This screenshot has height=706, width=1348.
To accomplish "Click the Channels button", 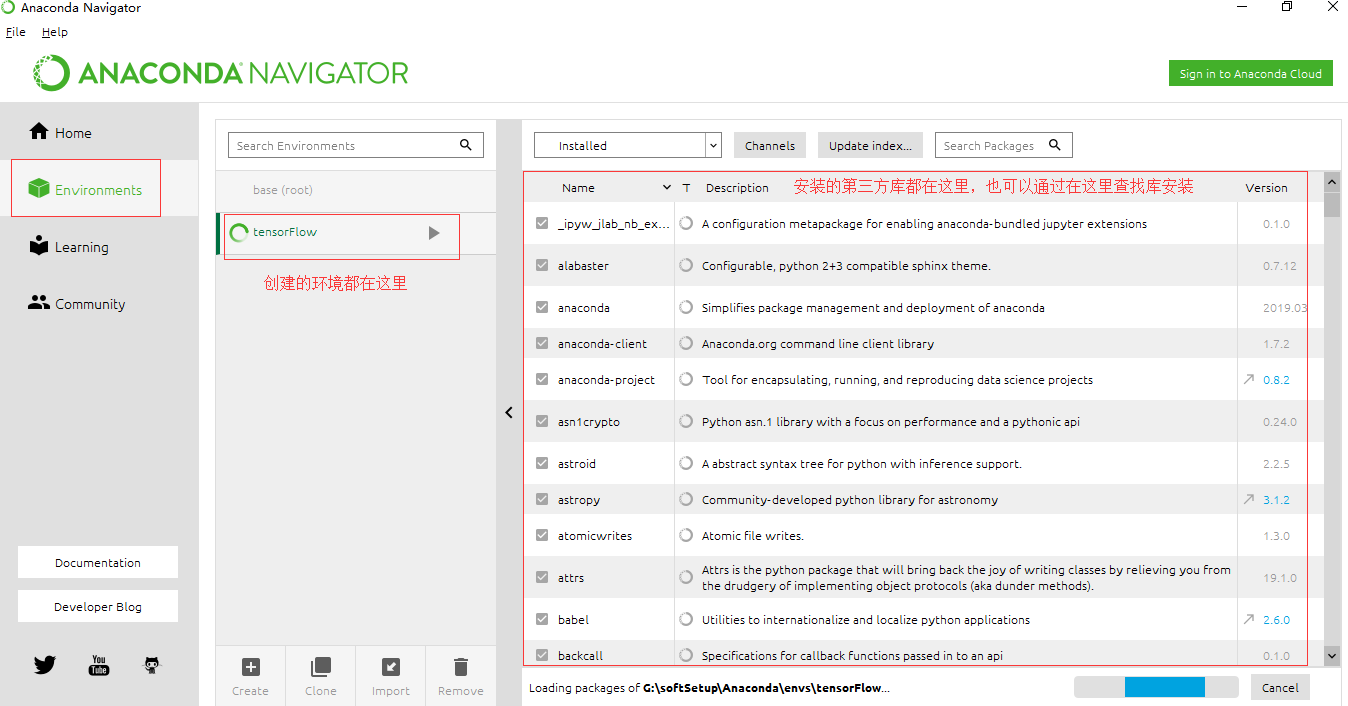I will tap(770, 145).
